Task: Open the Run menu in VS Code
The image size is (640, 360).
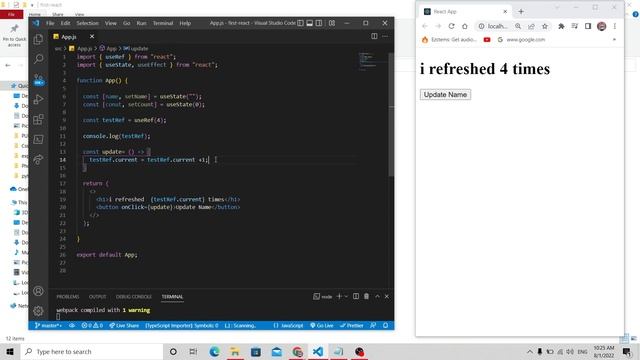Action: point(141,23)
